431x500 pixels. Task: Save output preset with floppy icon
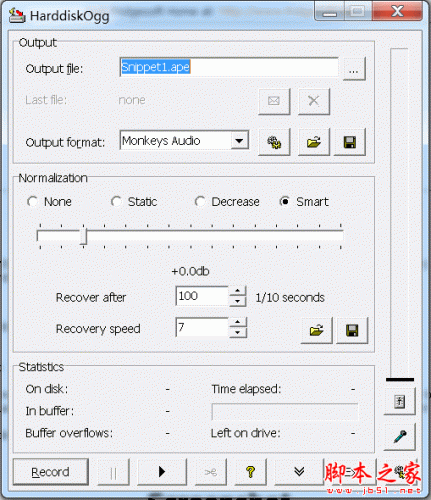click(x=350, y=142)
